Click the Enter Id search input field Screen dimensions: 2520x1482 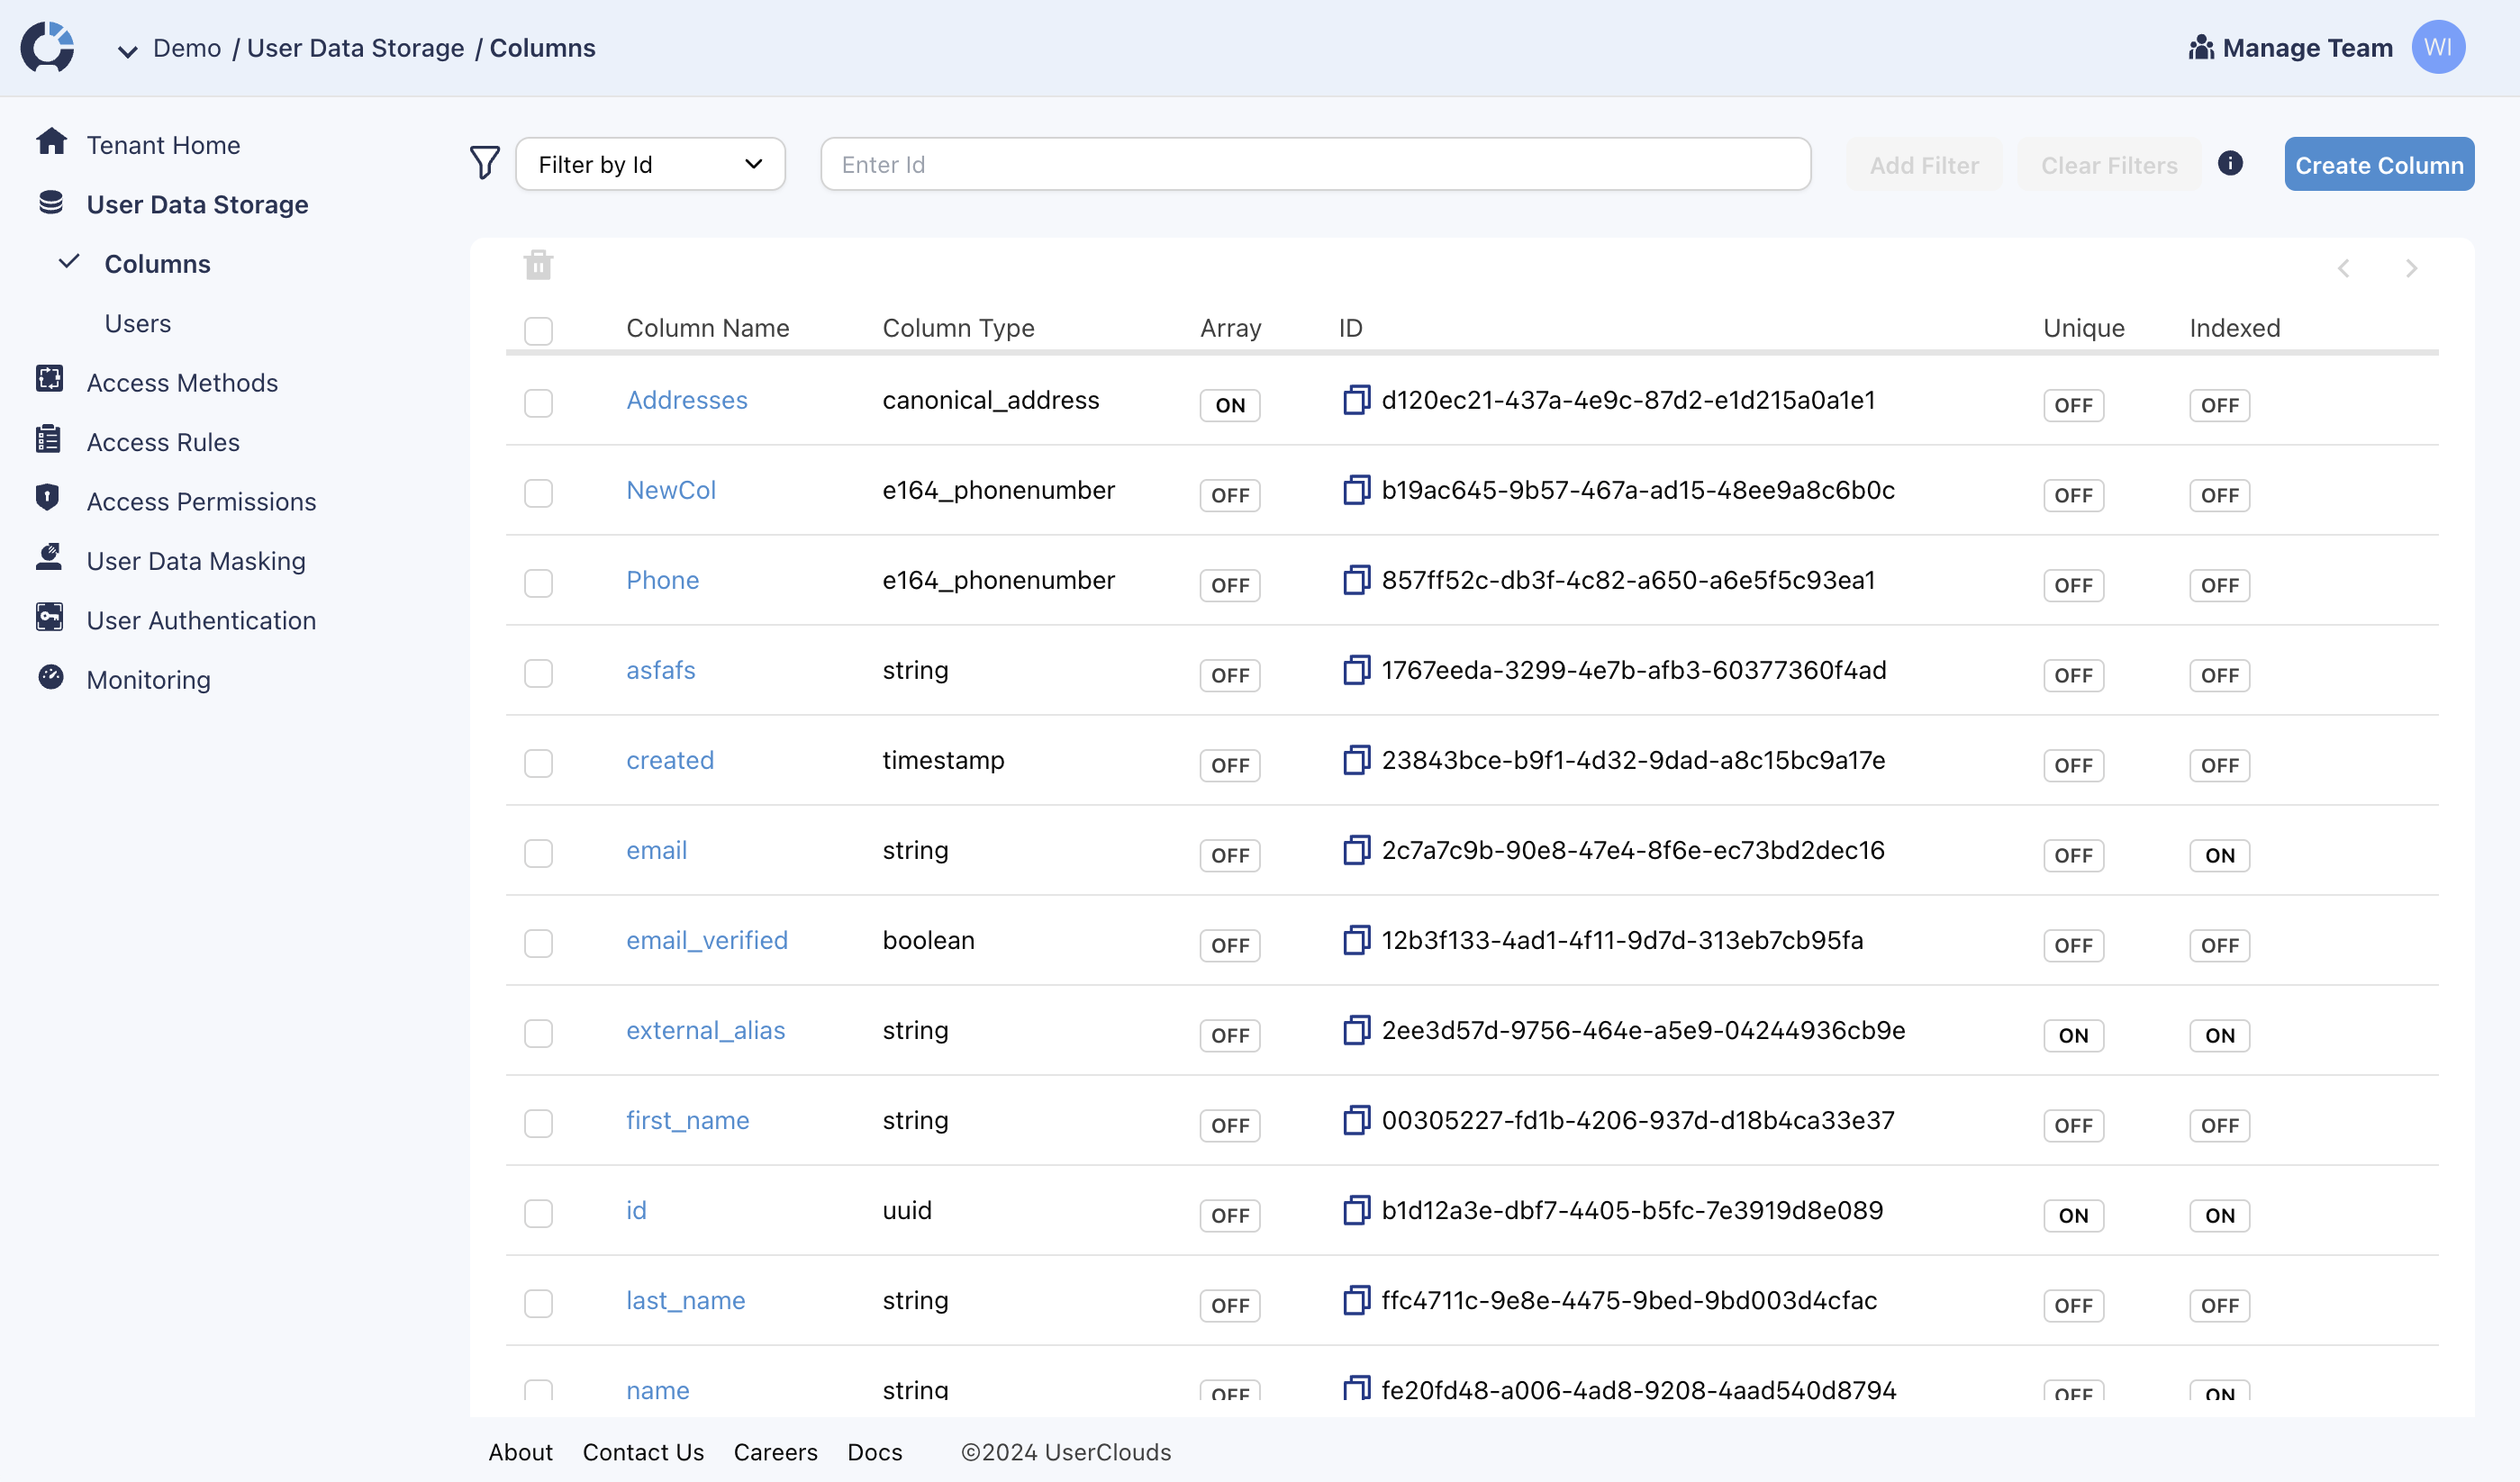click(x=1315, y=164)
